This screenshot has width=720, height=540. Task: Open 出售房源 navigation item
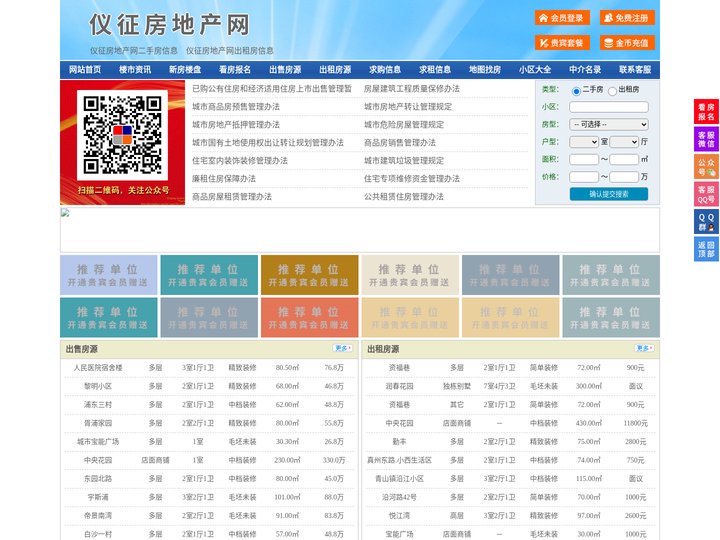285,70
